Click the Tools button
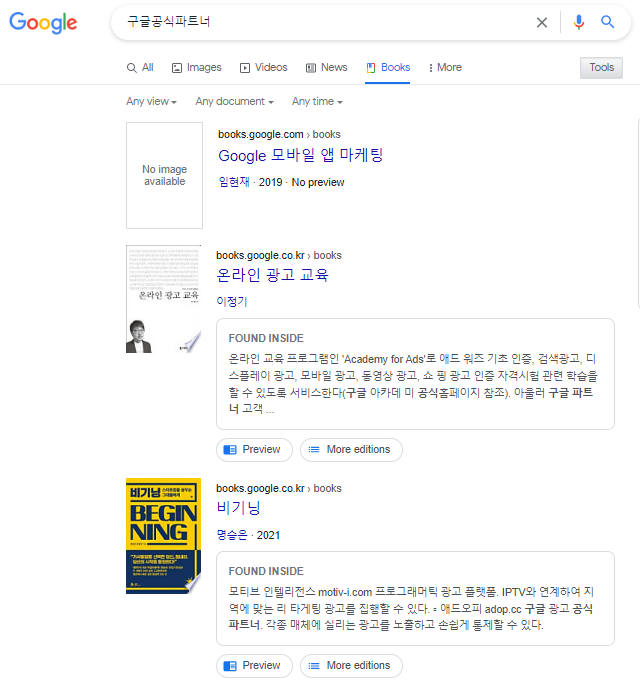This screenshot has height=687, width=640. pyautogui.click(x=601, y=67)
